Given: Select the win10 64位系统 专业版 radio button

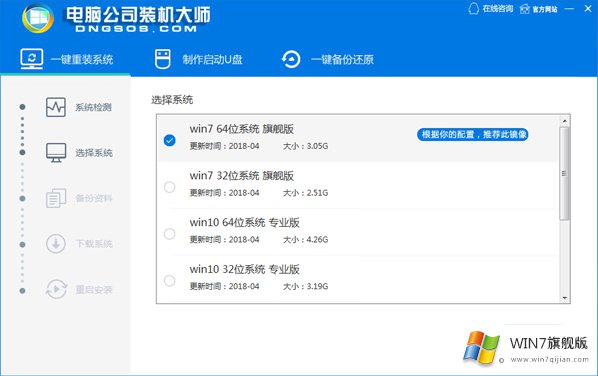Looking at the screenshot, I should [x=170, y=234].
